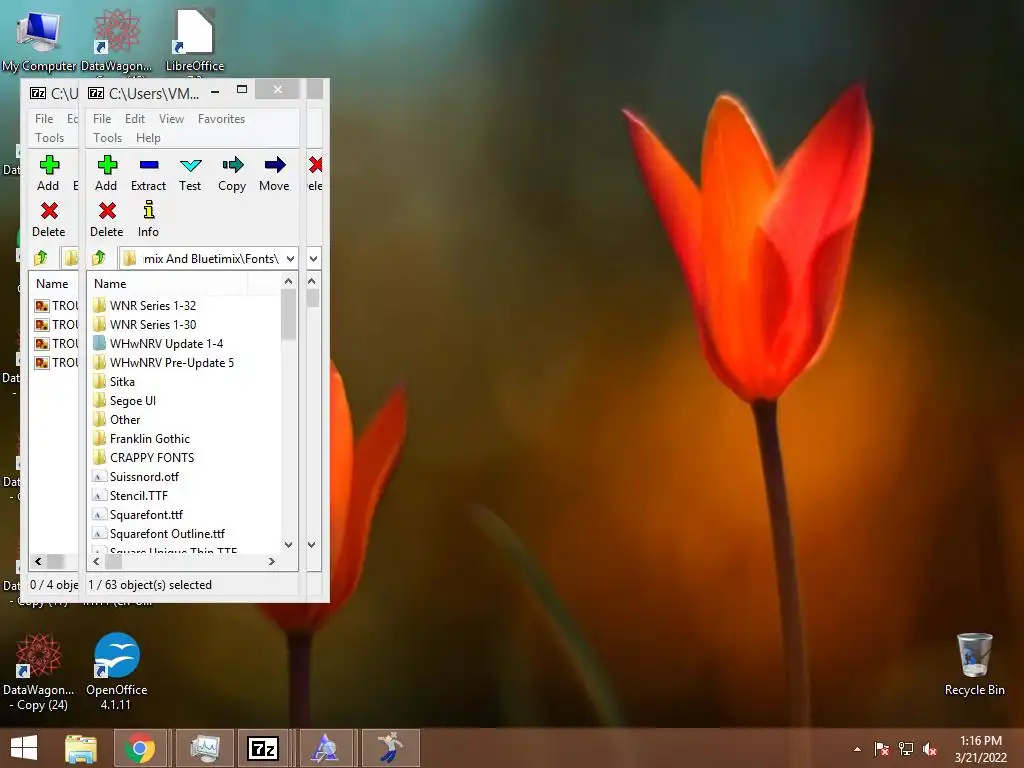Click the system monitor taskbar icon
Viewport: 1024px width, 768px height.
tap(204, 748)
